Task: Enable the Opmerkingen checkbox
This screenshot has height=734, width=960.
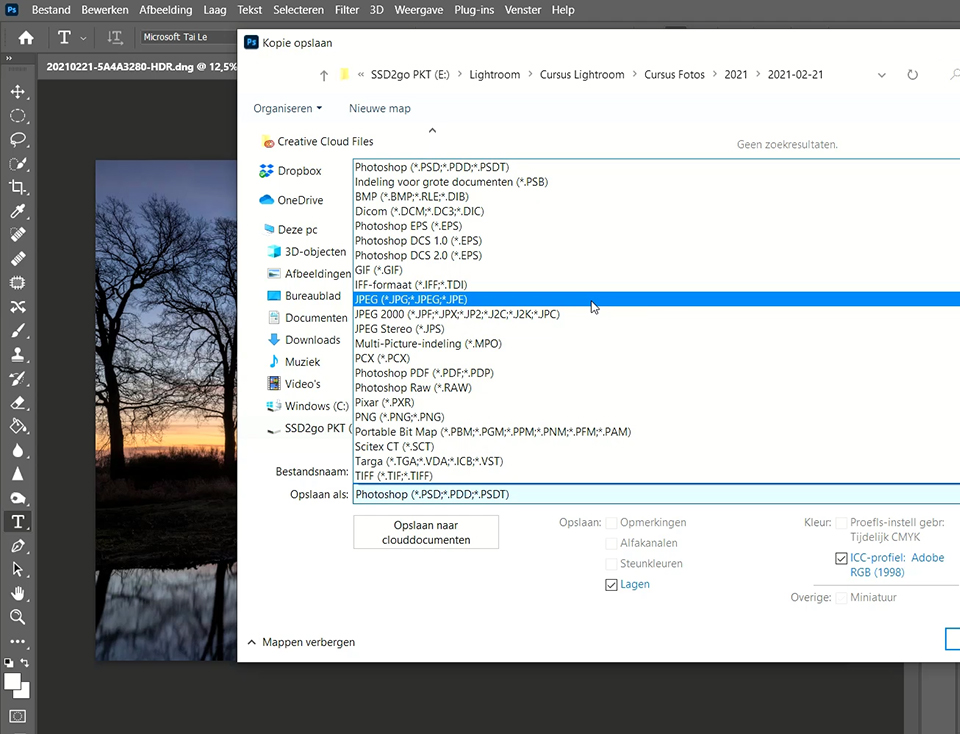Action: tap(611, 523)
